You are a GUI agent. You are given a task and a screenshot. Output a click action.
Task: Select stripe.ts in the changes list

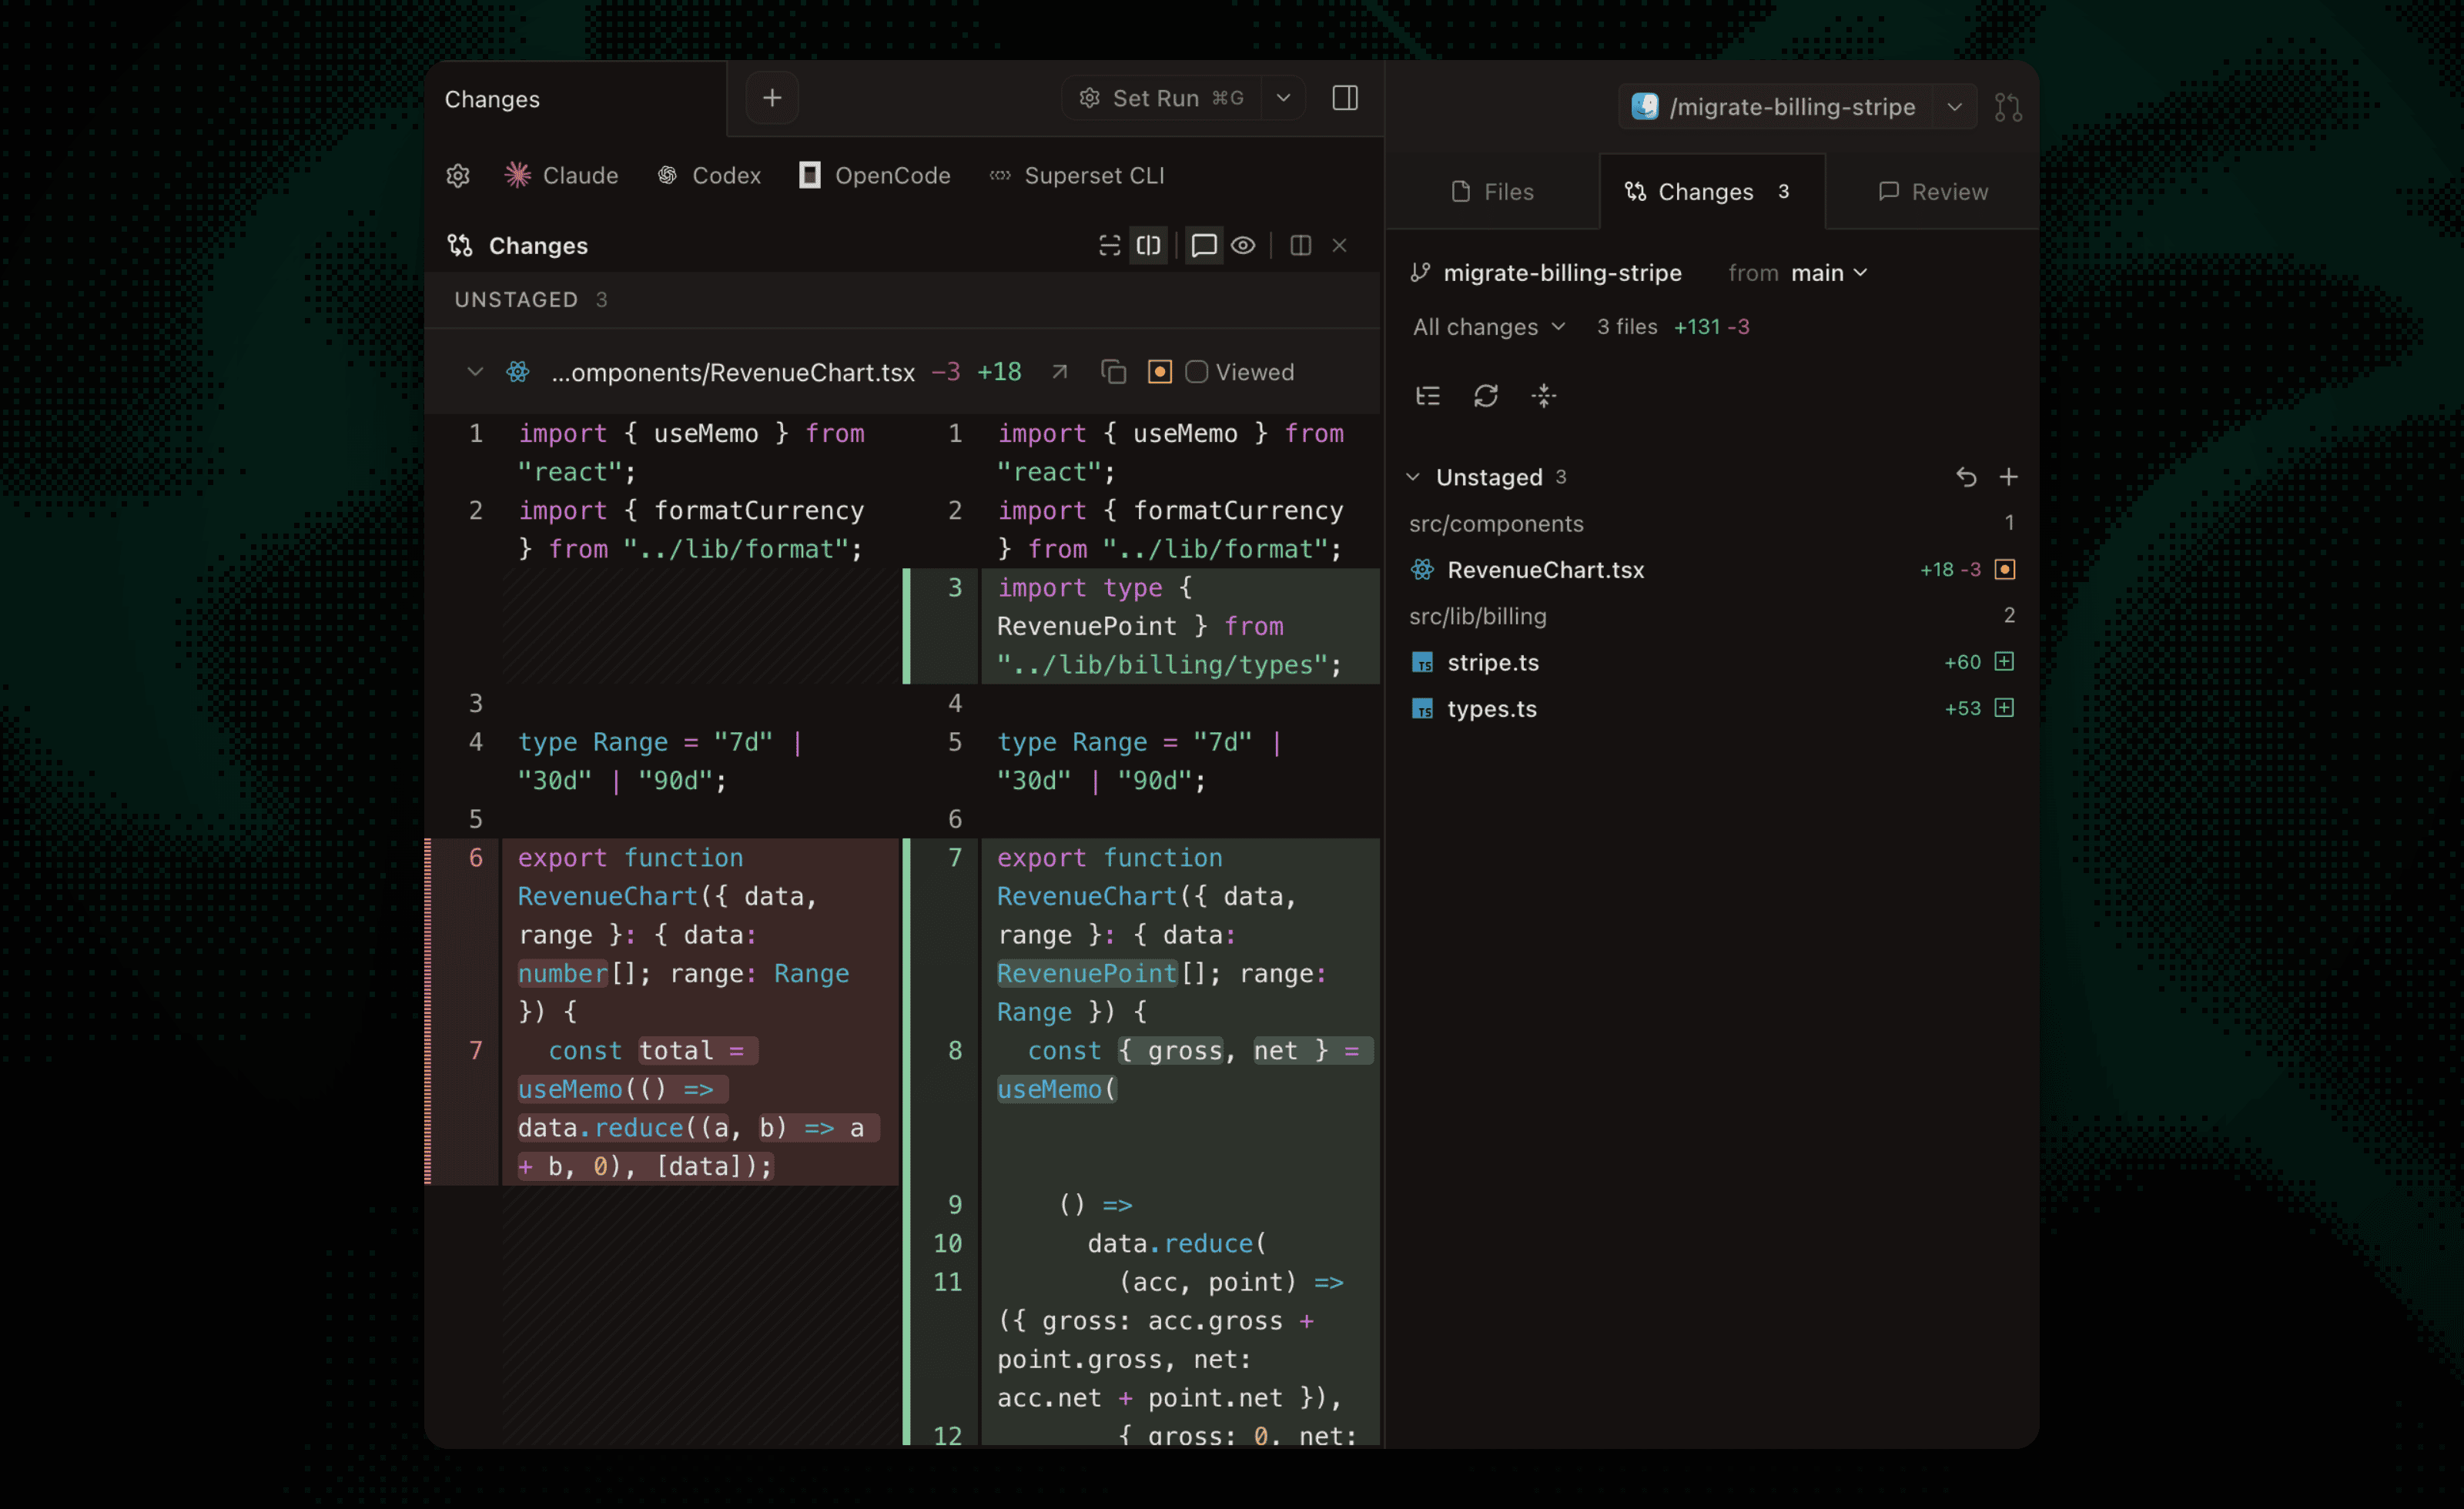[x=1712, y=662]
